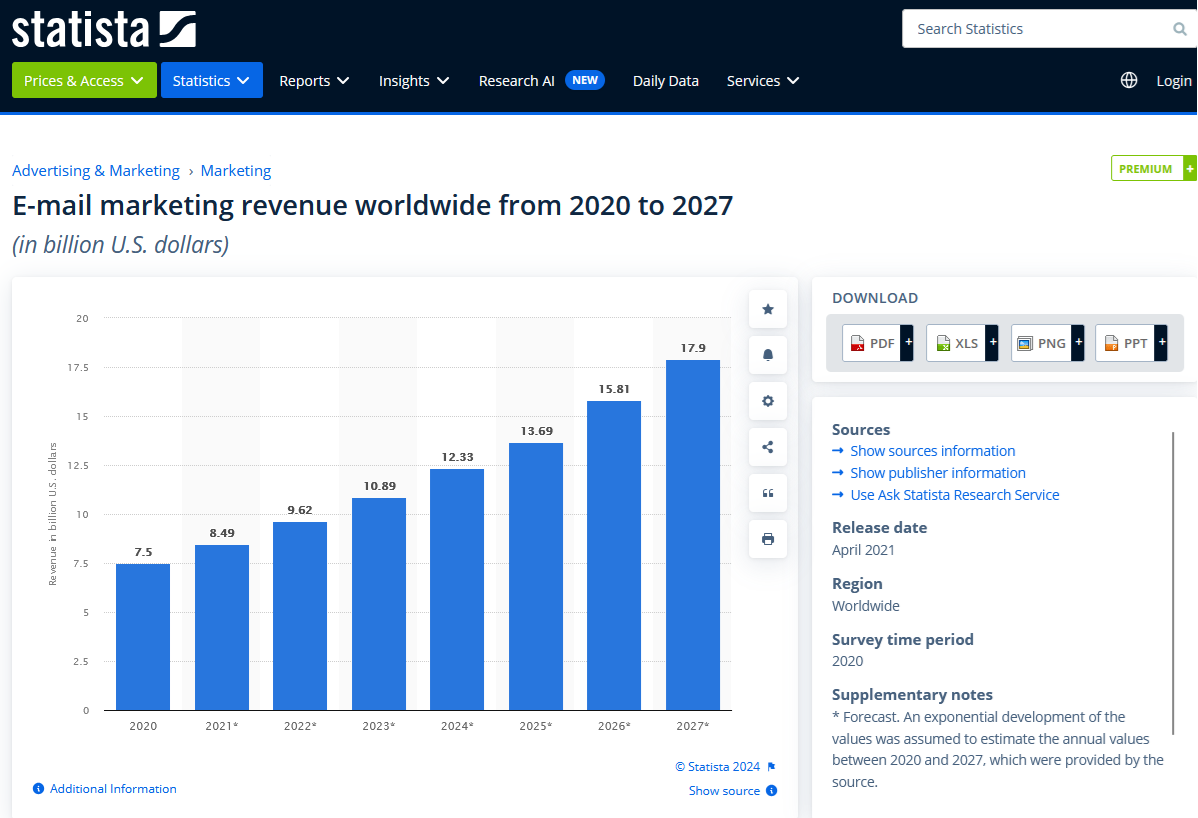Click the search magnifier icon
This screenshot has width=1198, height=818.
pyautogui.click(x=1180, y=29)
